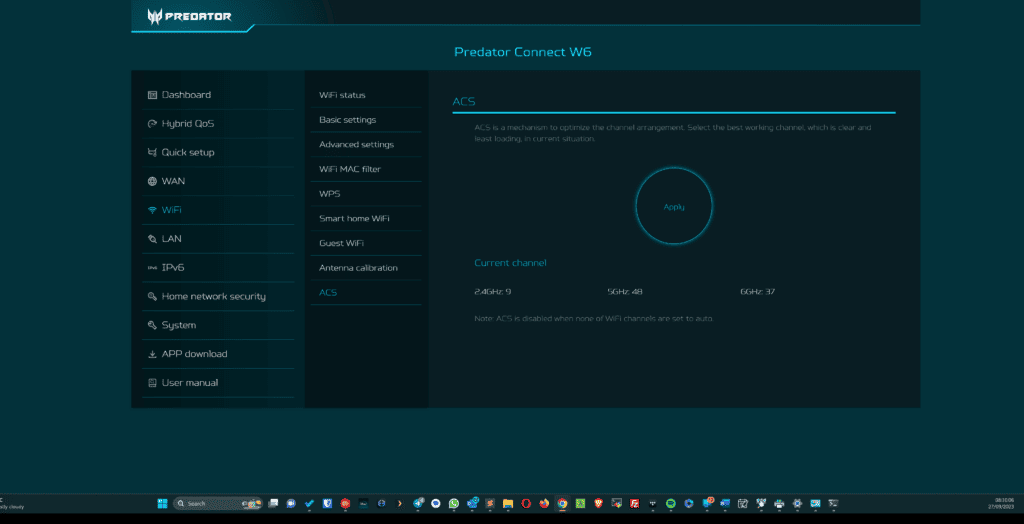Click the Home network security icon
Viewport: 1024px width, 524px height.
pyautogui.click(x=152, y=297)
